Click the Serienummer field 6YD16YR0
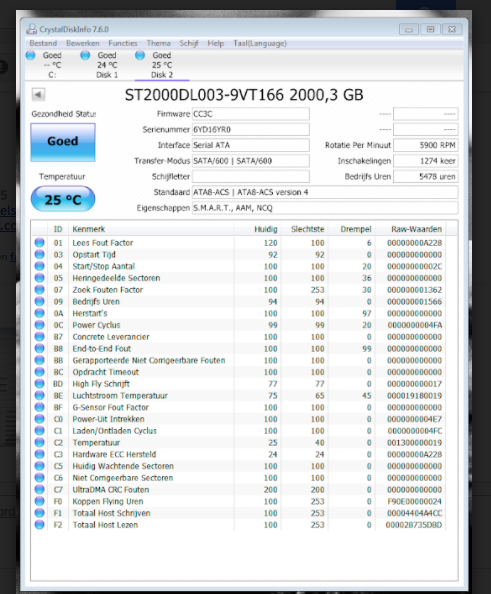491x594 pixels. click(x=250, y=130)
